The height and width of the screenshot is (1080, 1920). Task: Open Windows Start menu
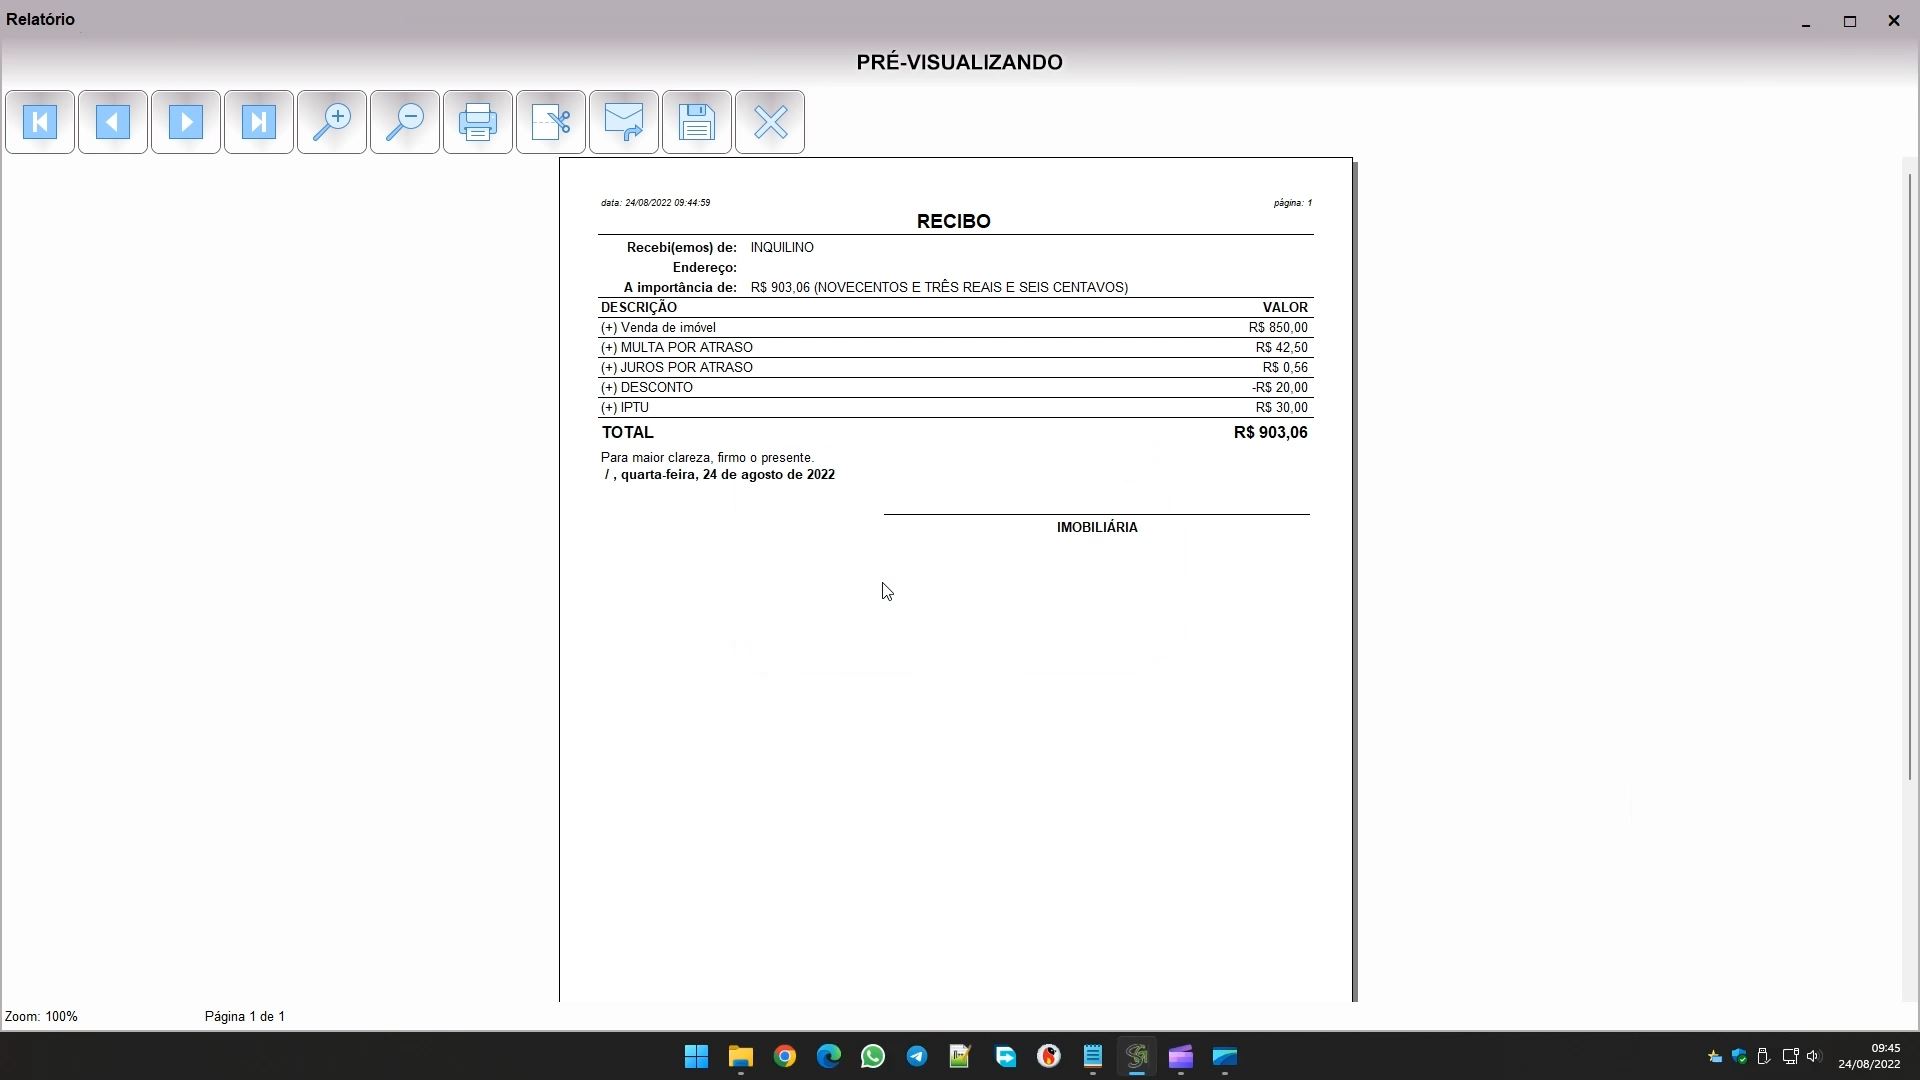point(697,1056)
